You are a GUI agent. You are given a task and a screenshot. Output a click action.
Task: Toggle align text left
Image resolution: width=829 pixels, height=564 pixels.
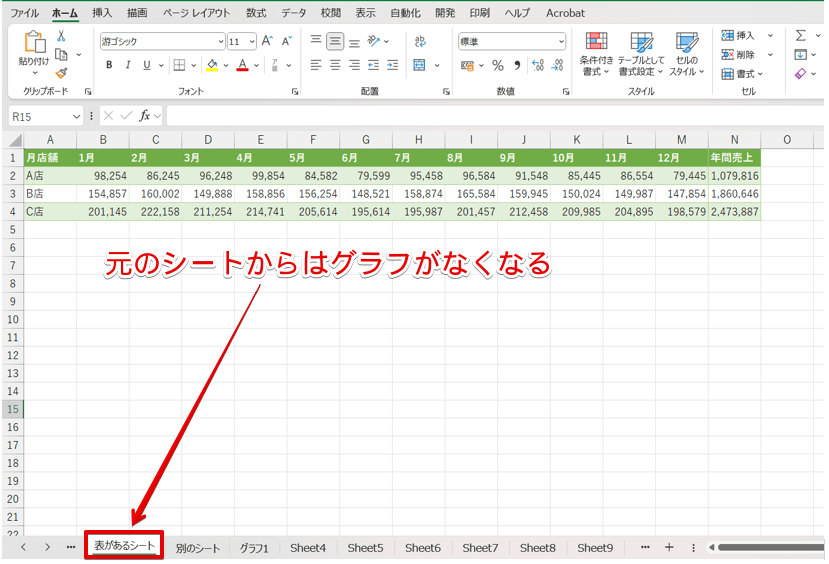pos(316,65)
